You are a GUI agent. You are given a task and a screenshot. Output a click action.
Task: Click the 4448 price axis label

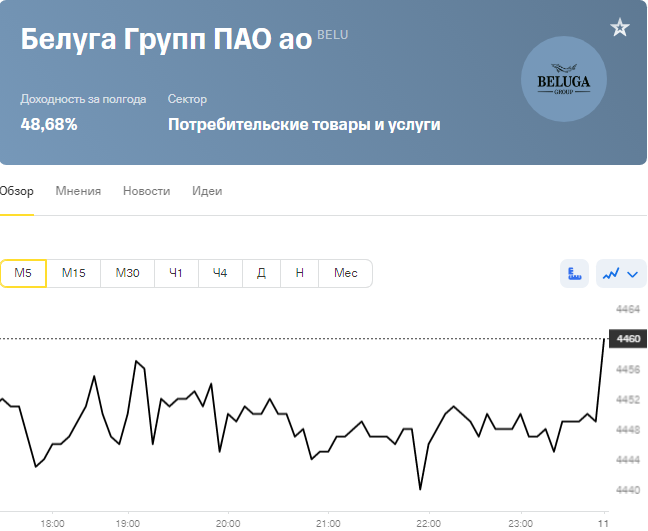click(x=628, y=430)
